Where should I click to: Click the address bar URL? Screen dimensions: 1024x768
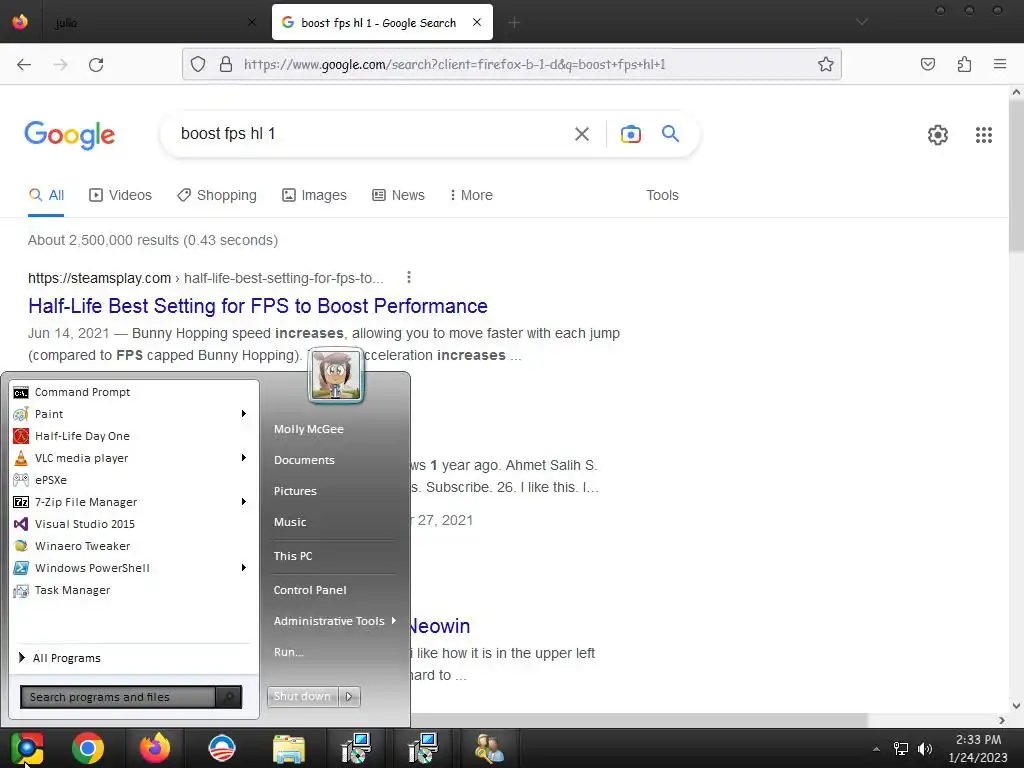455,64
